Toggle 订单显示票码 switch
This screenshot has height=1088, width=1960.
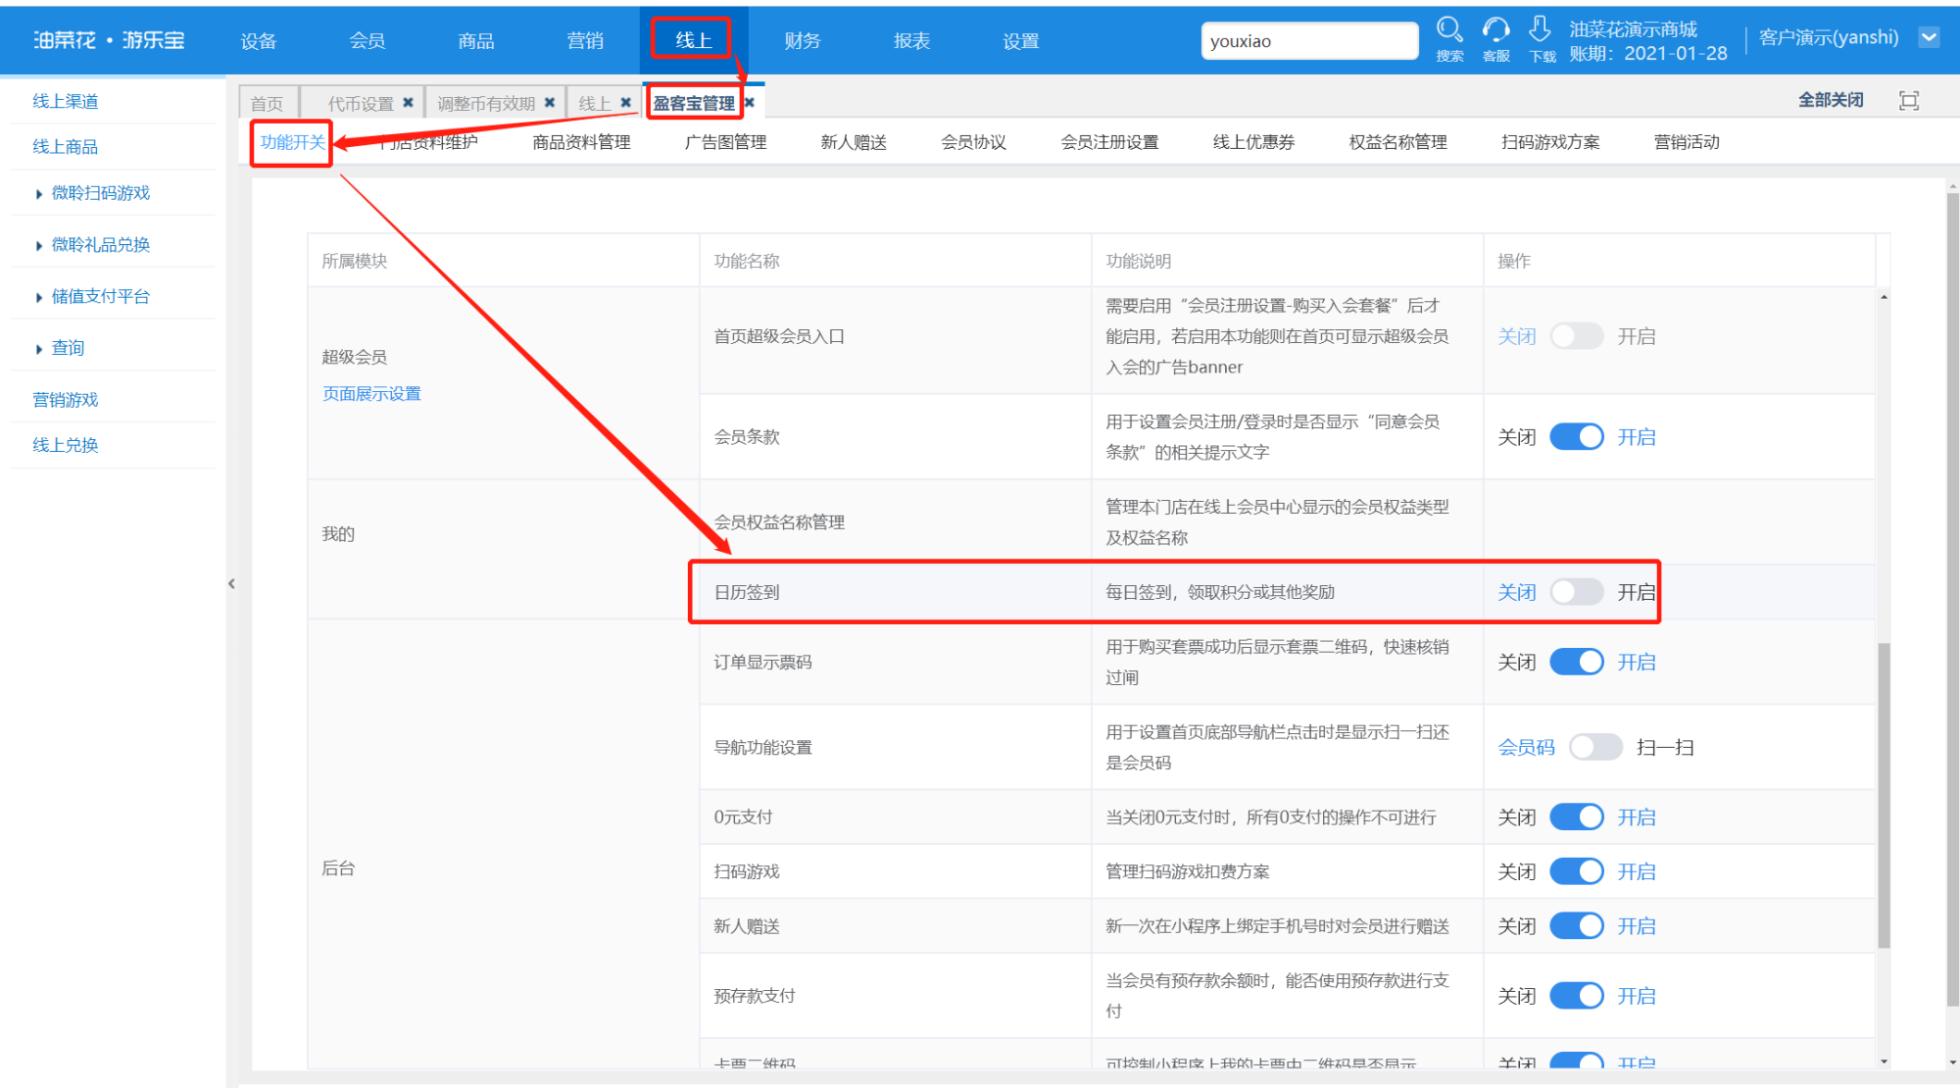click(x=1576, y=662)
